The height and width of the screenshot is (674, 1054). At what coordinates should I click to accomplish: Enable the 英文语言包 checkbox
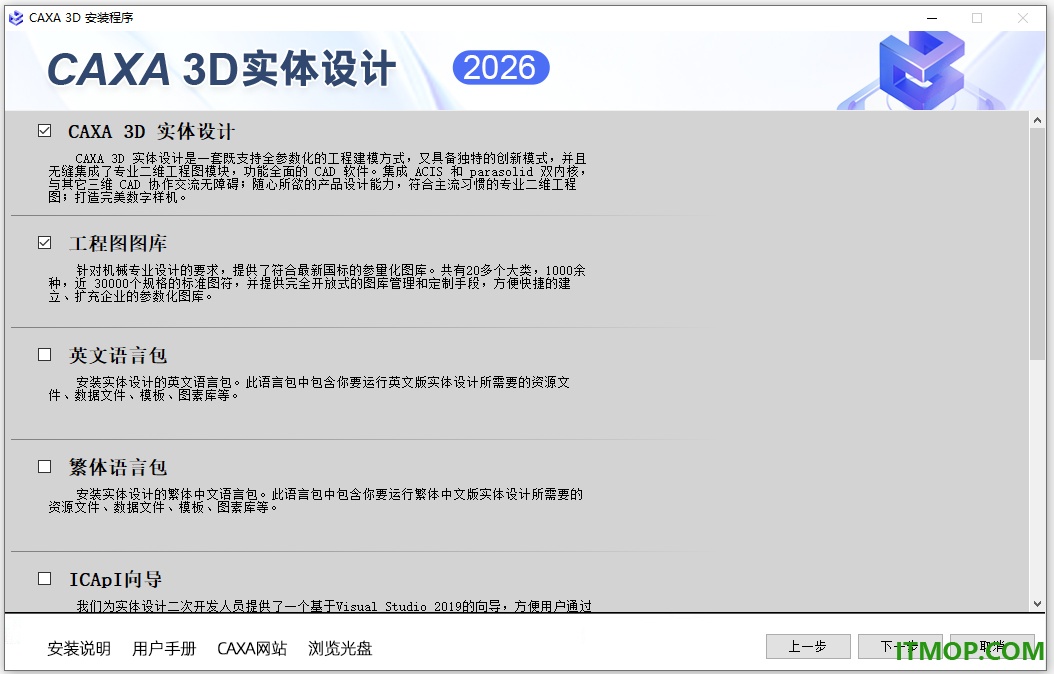(x=44, y=354)
